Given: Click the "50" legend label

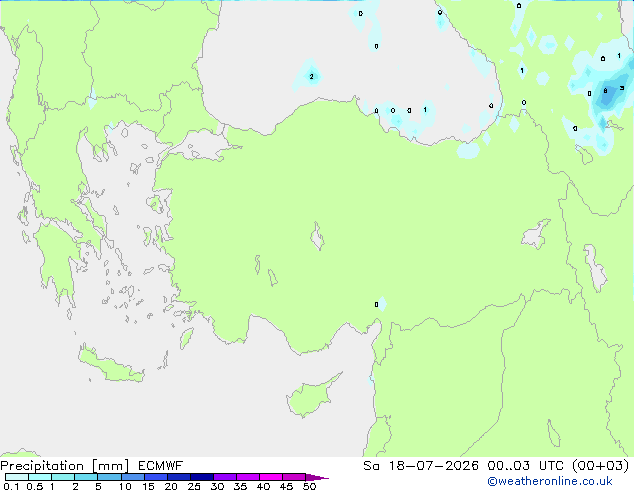Looking at the screenshot, I should point(309,486).
